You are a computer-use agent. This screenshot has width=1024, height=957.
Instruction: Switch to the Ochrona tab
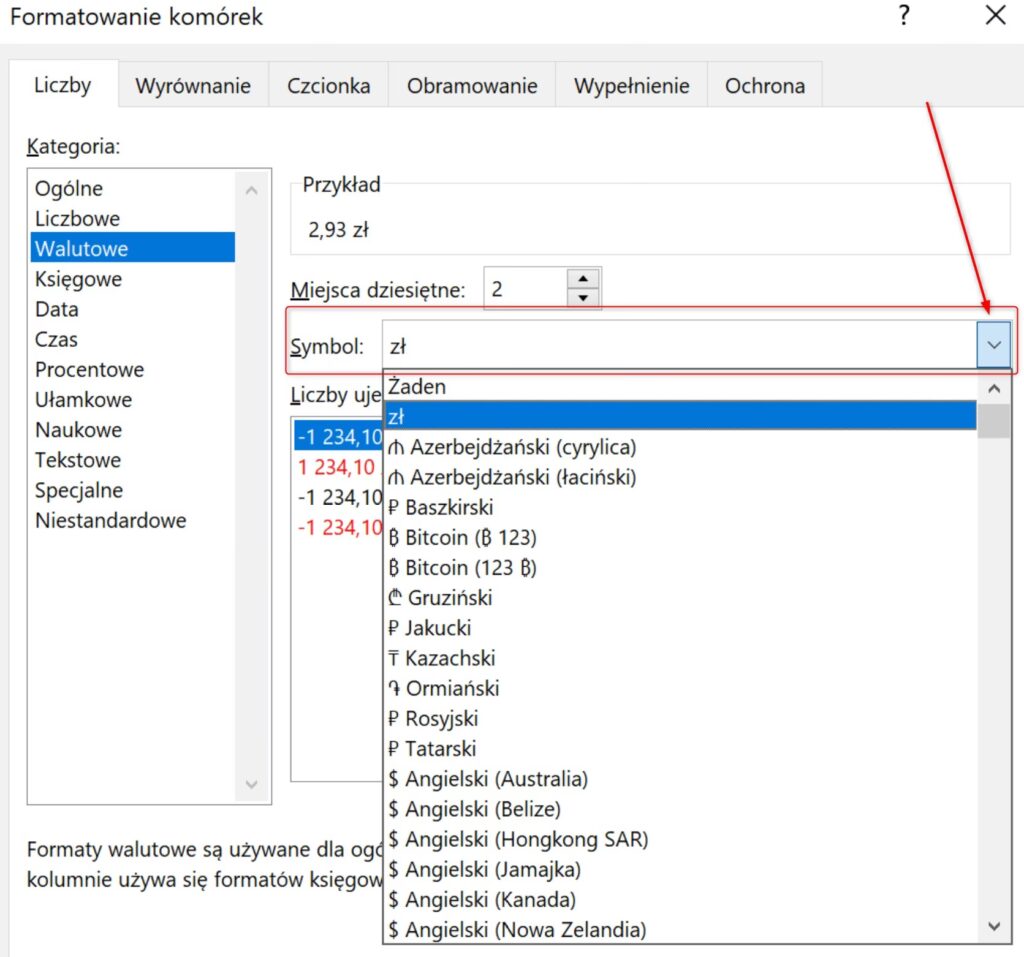tap(764, 86)
